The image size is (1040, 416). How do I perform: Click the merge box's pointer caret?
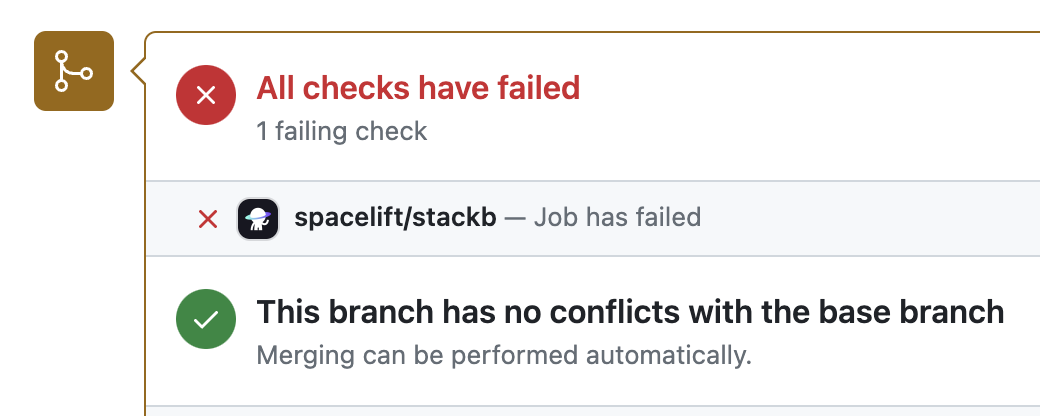(139, 71)
